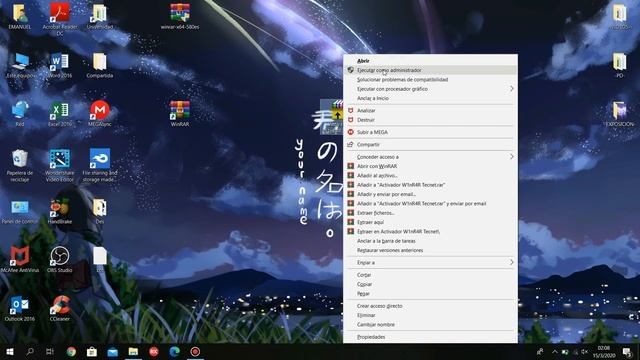This screenshot has width=640, height=360.
Task: Open the taskbar clock and date
Action: coord(604,351)
